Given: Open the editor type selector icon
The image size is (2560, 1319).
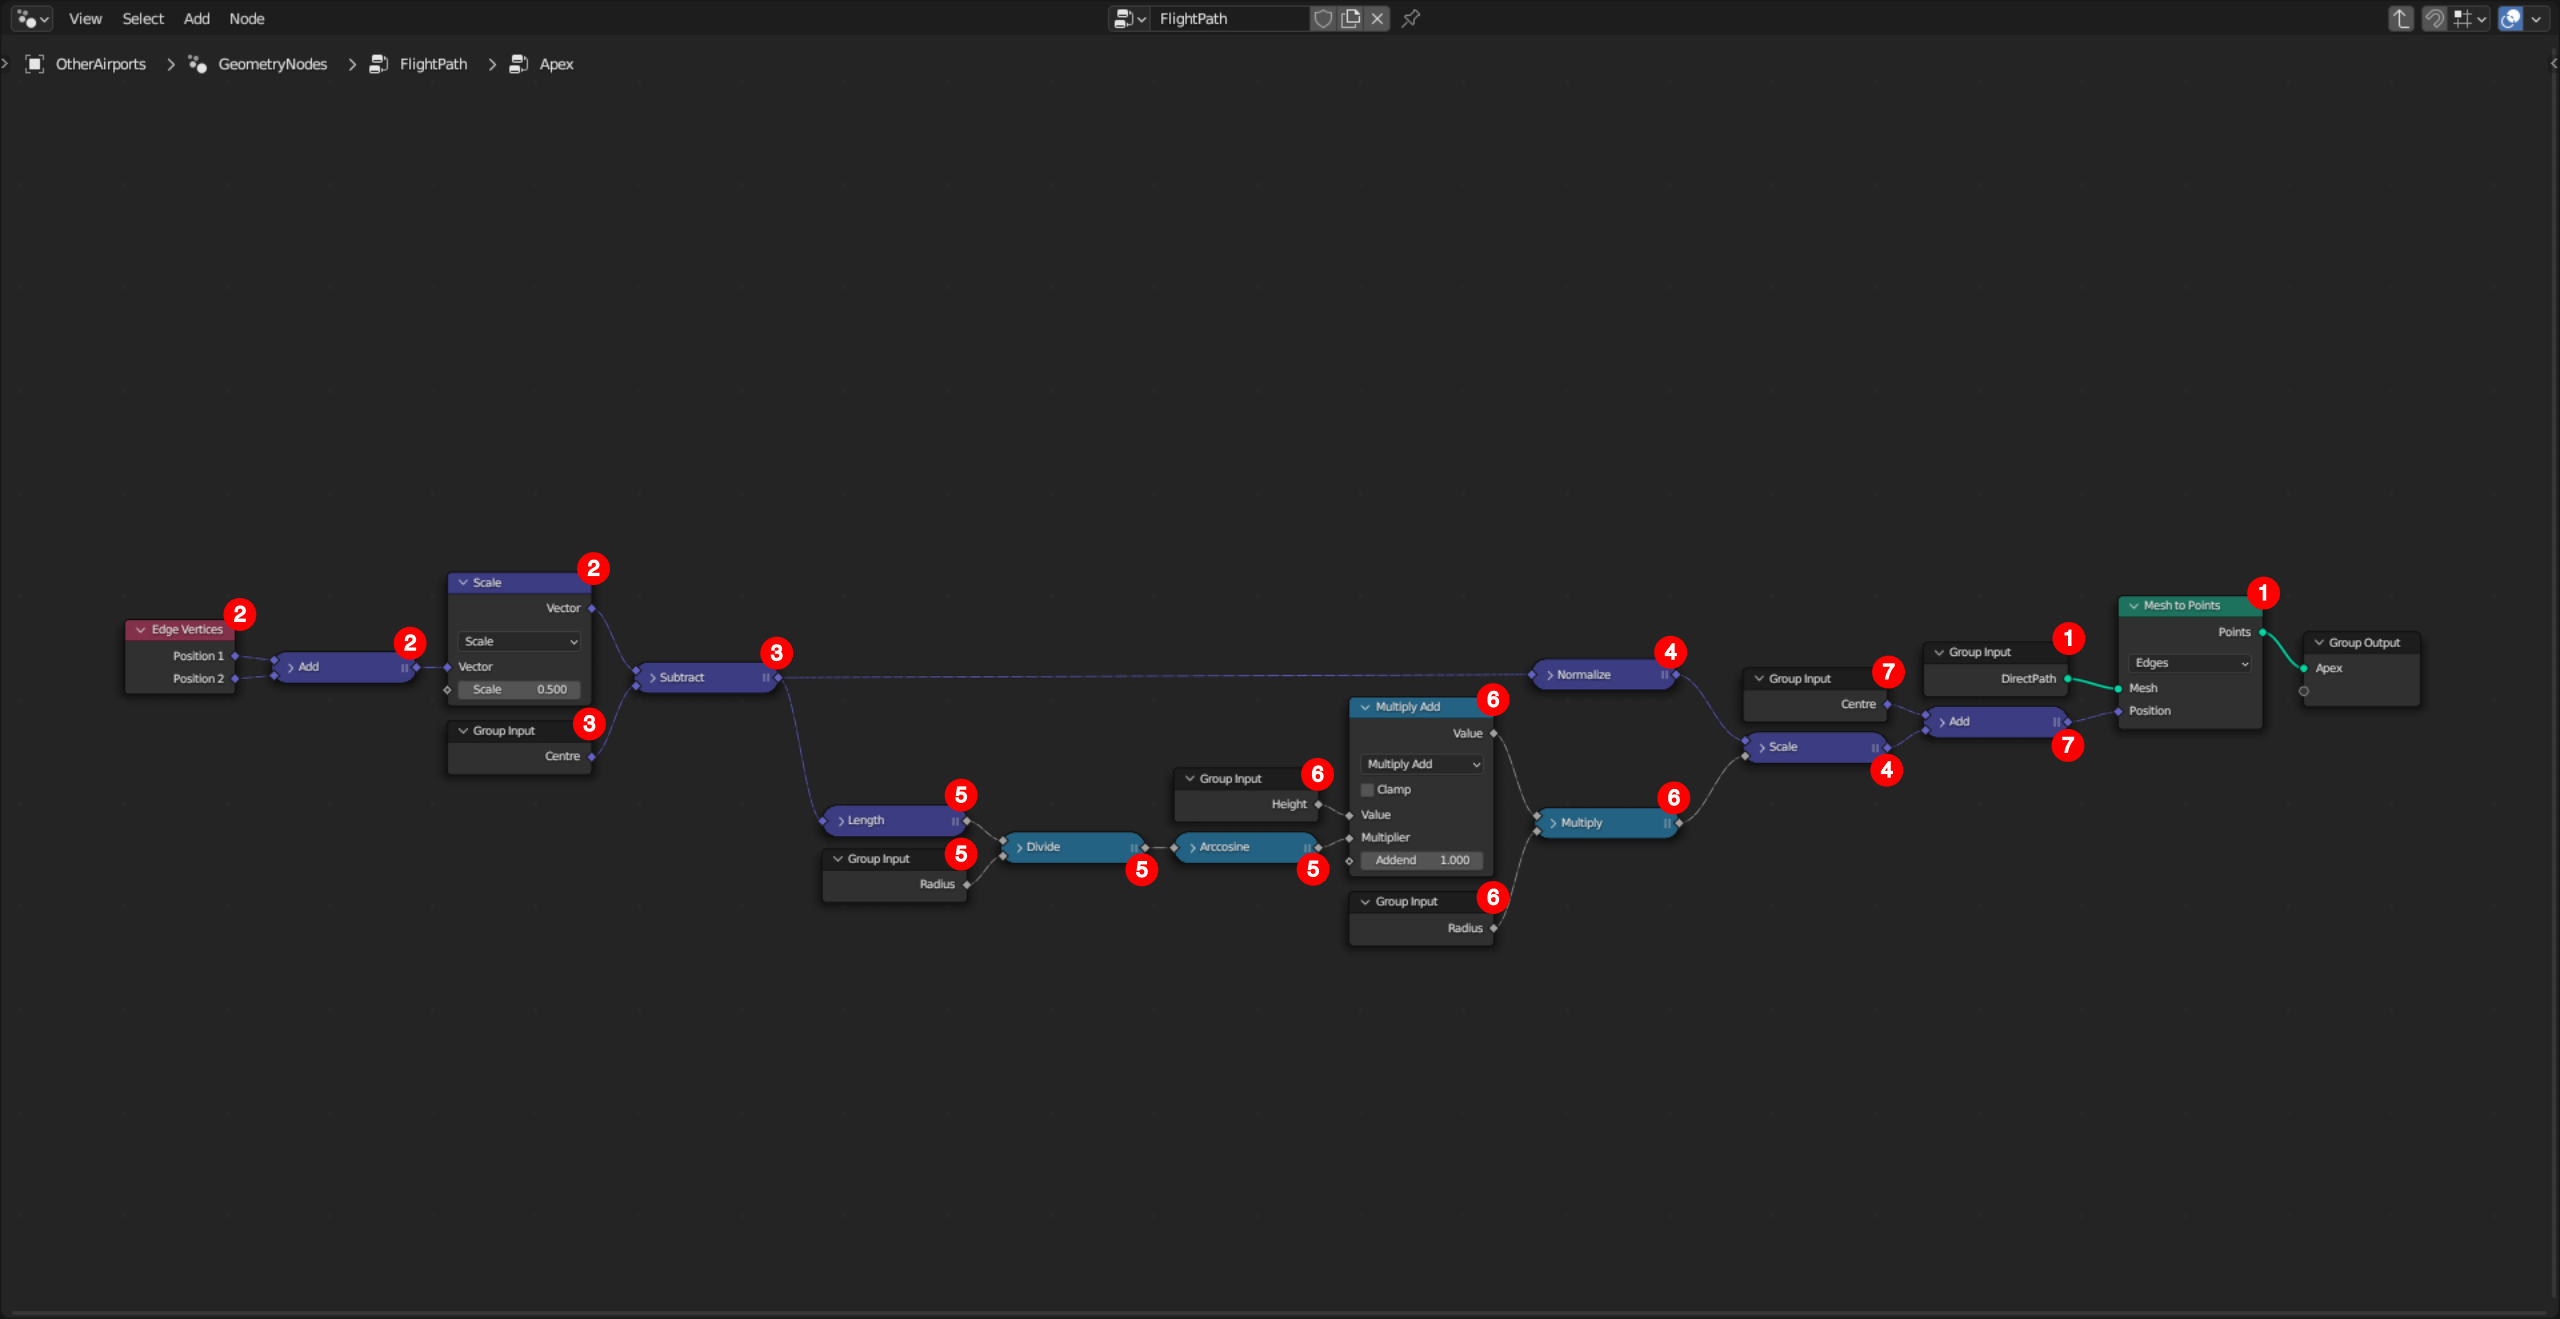Looking at the screenshot, I should 32,18.
